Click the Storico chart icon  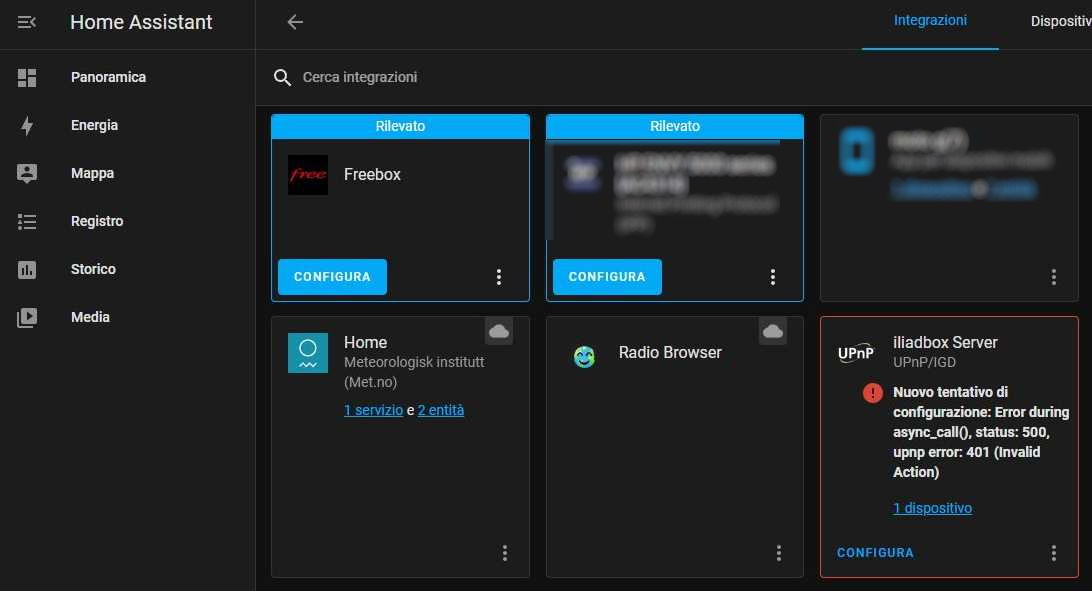(27, 269)
